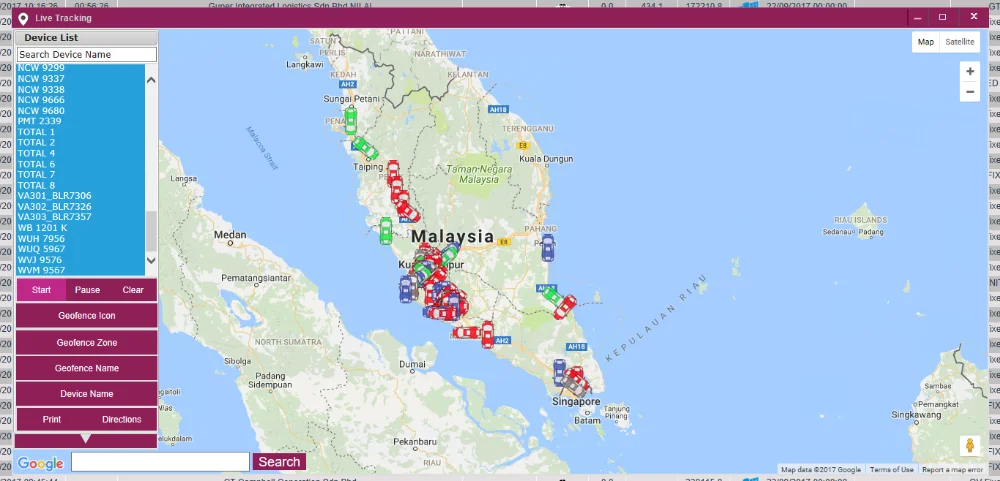Click the Search button

pyautogui.click(x=279, y=462)
